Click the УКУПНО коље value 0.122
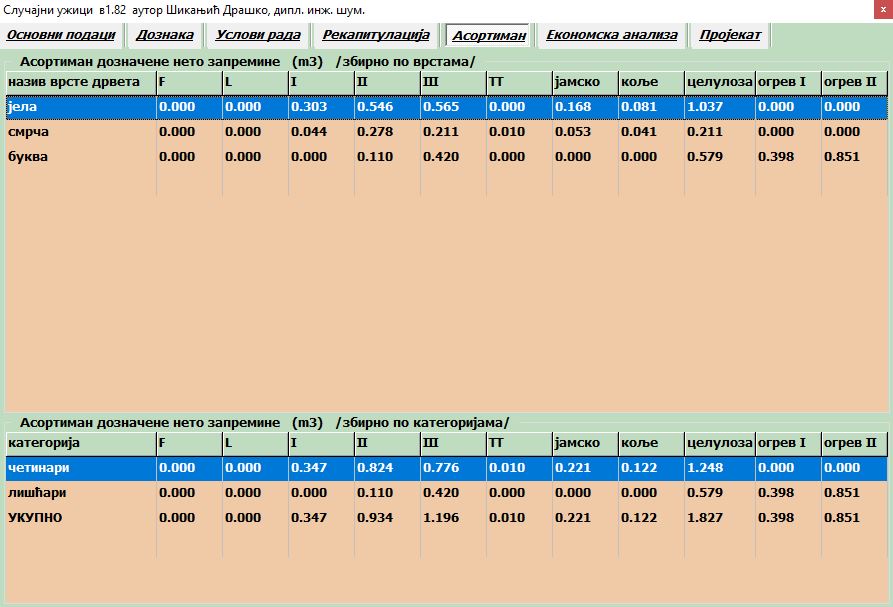 click(x=640, y=518)
